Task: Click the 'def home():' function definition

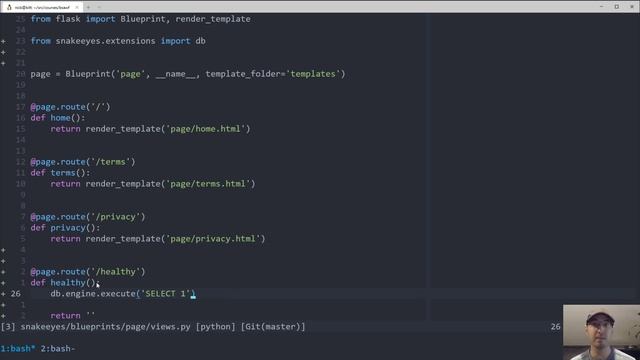Action: click(x=58, y=118)
